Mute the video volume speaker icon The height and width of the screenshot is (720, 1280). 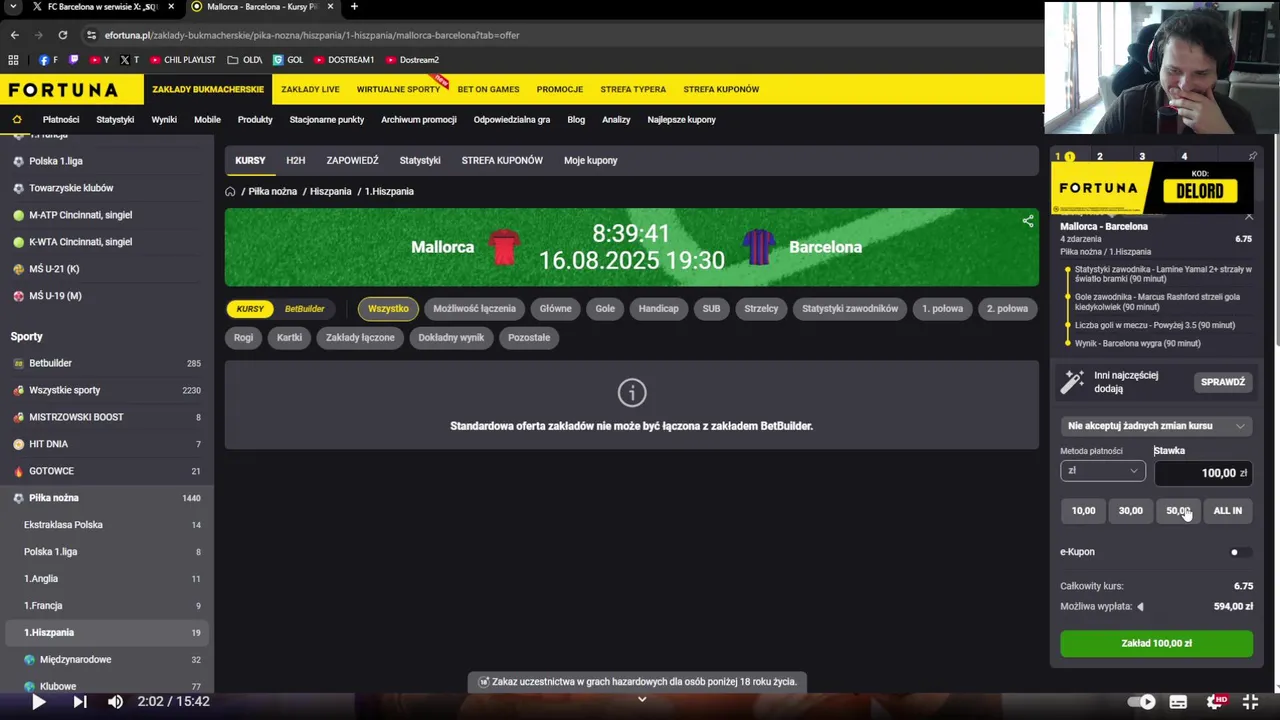115,702
